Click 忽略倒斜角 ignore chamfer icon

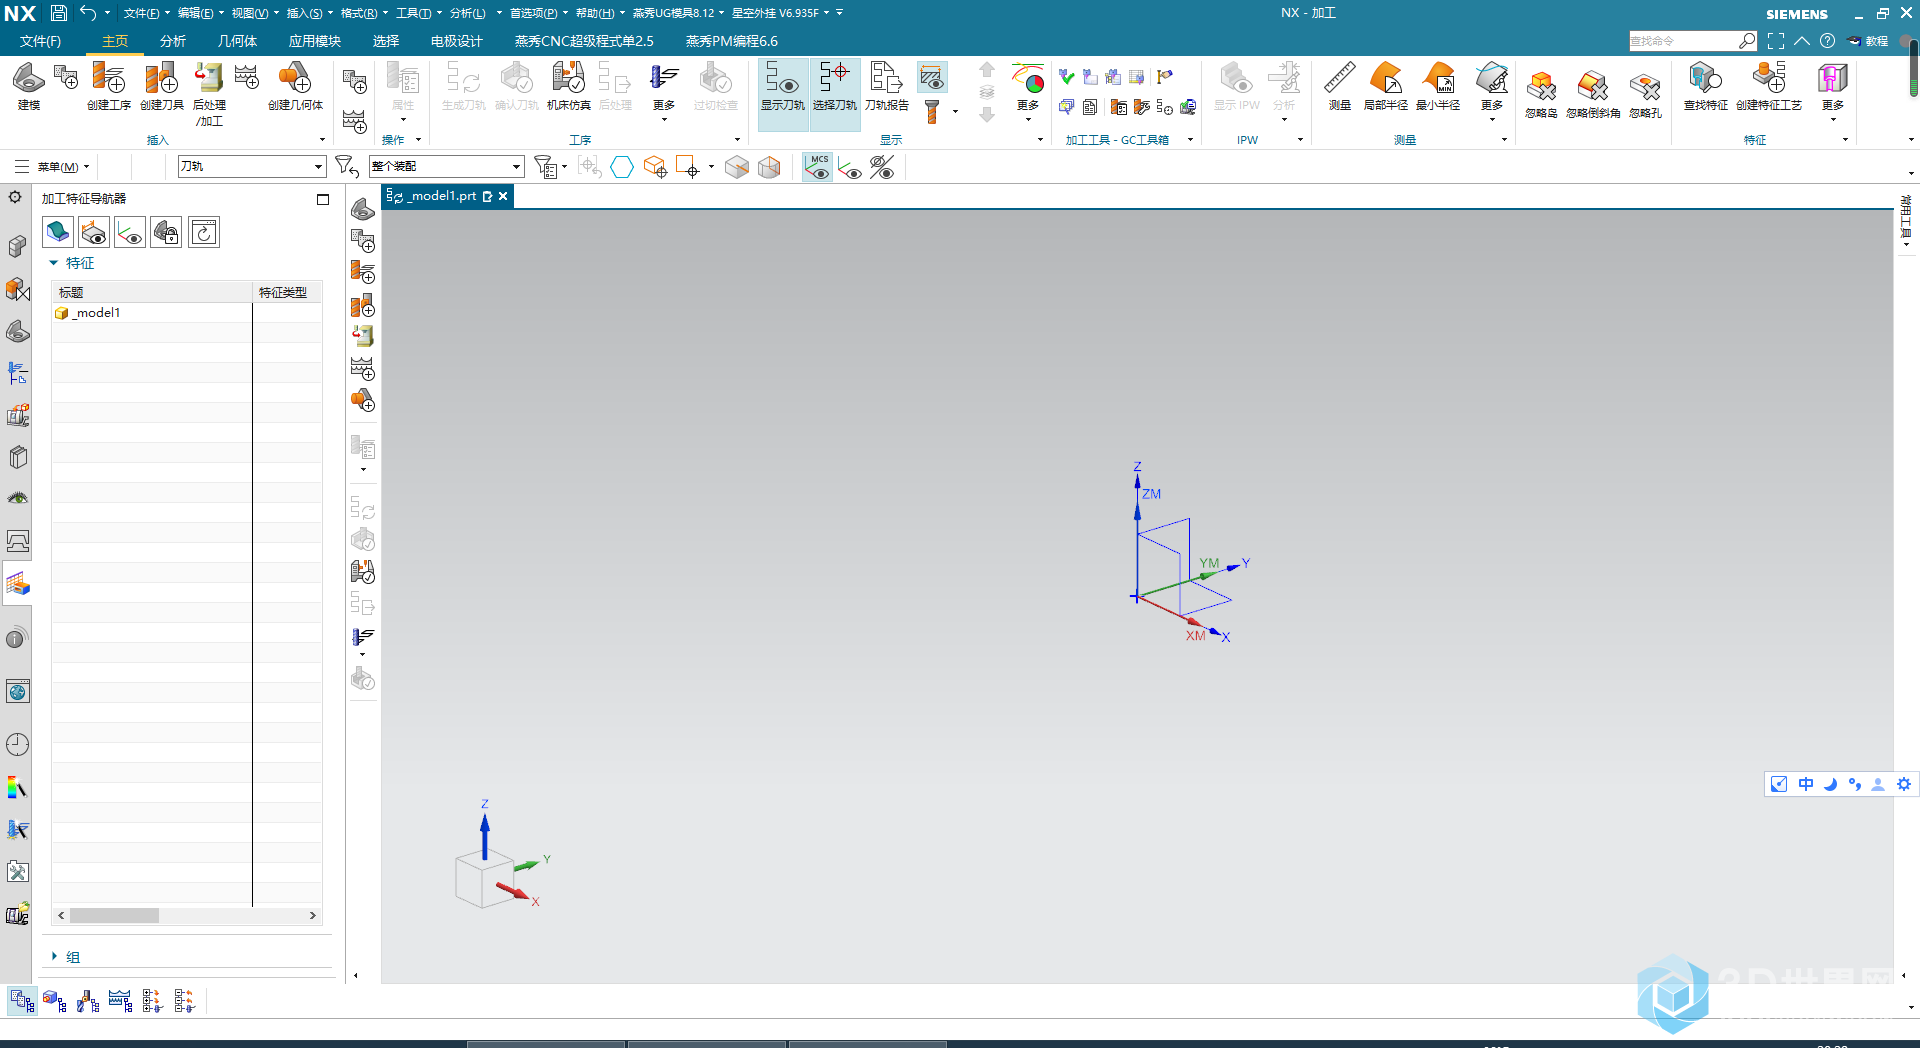pyautogui.click(x=1593, y=94)
